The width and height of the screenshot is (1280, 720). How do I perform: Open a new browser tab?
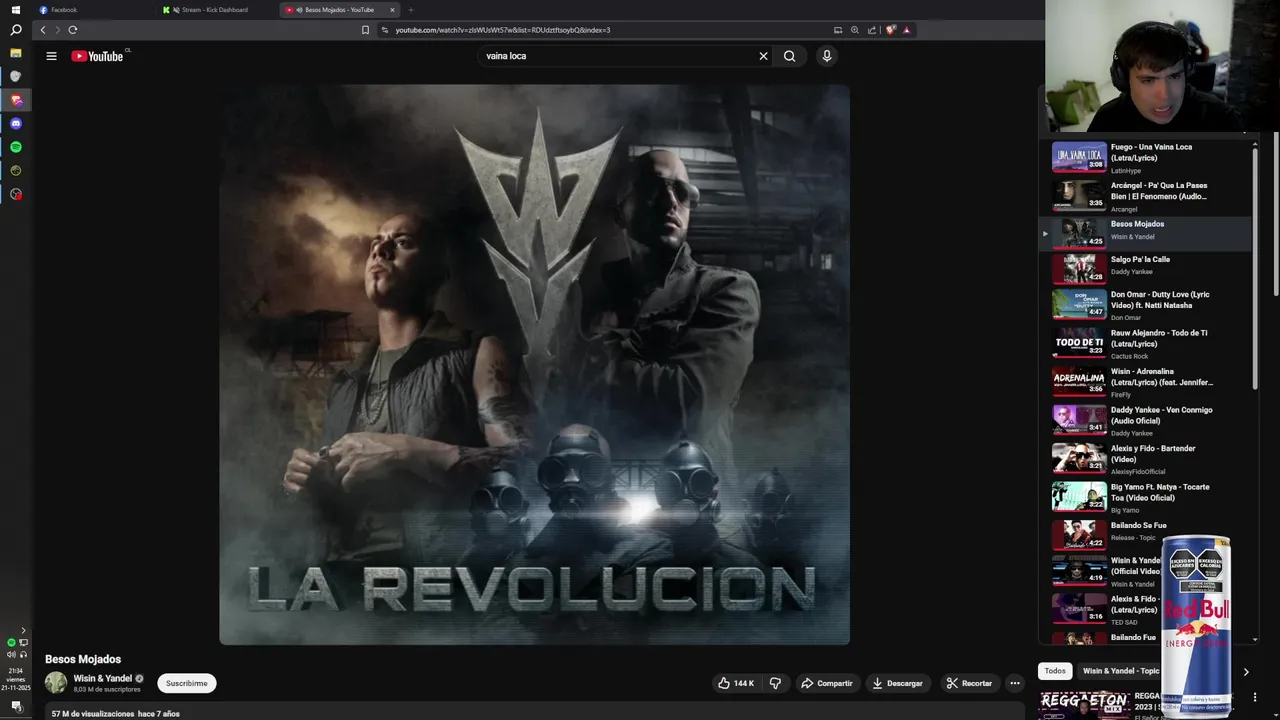click(x=410, y=10)
